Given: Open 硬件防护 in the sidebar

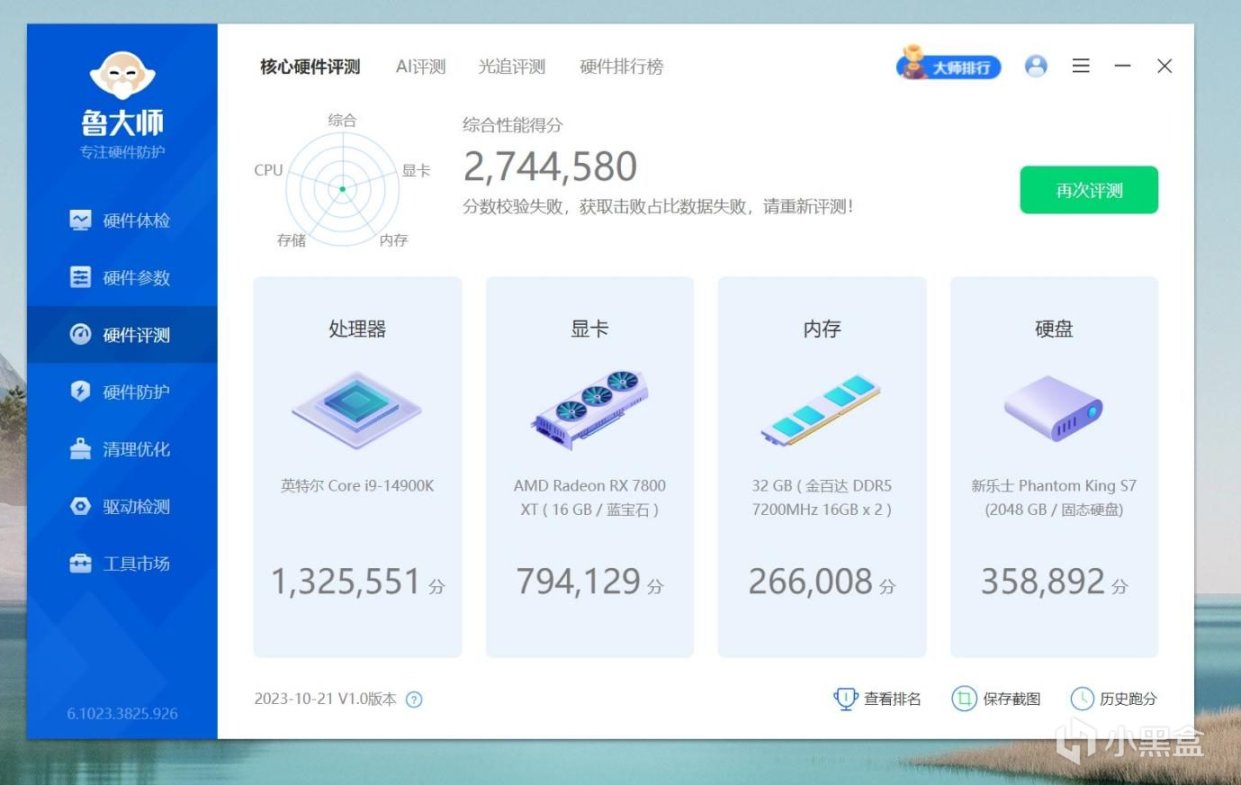Looking at the screenshot, I should (x=121, y=391).
